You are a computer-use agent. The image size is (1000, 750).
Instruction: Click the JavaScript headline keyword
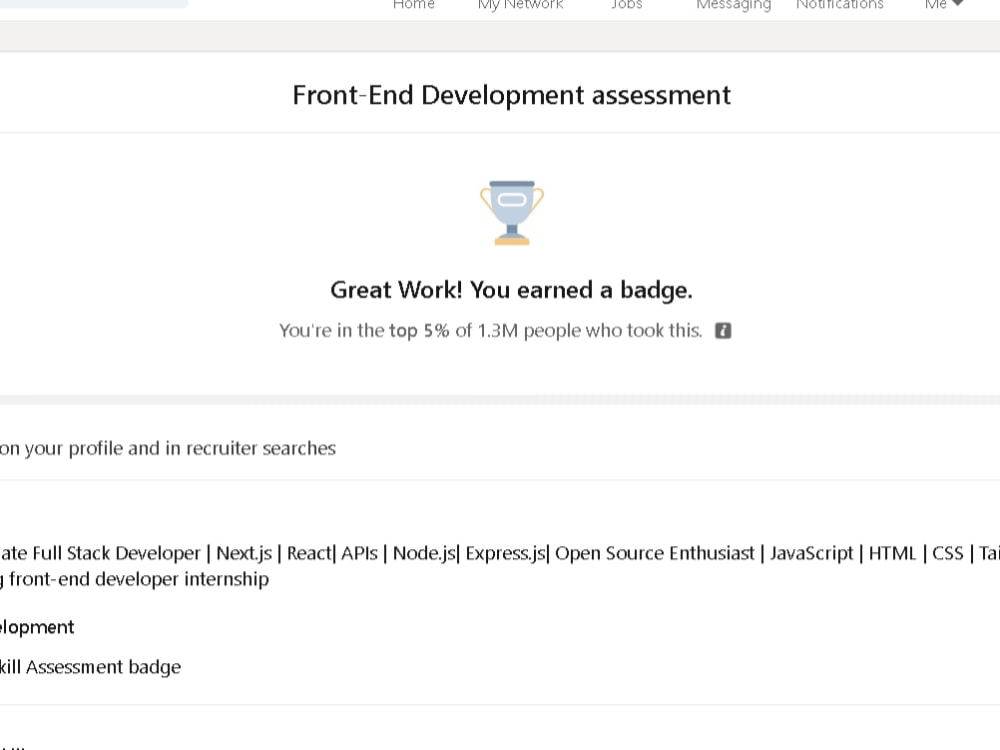[x=811, y=553]
